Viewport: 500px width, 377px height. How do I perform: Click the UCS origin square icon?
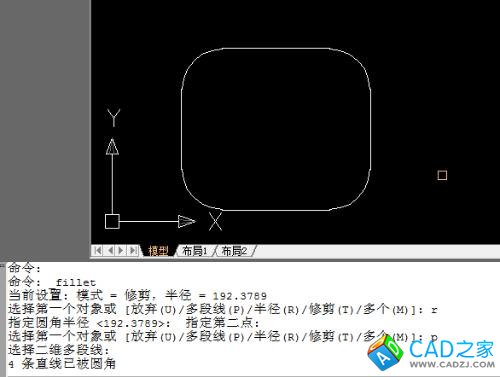click(112, 221)
